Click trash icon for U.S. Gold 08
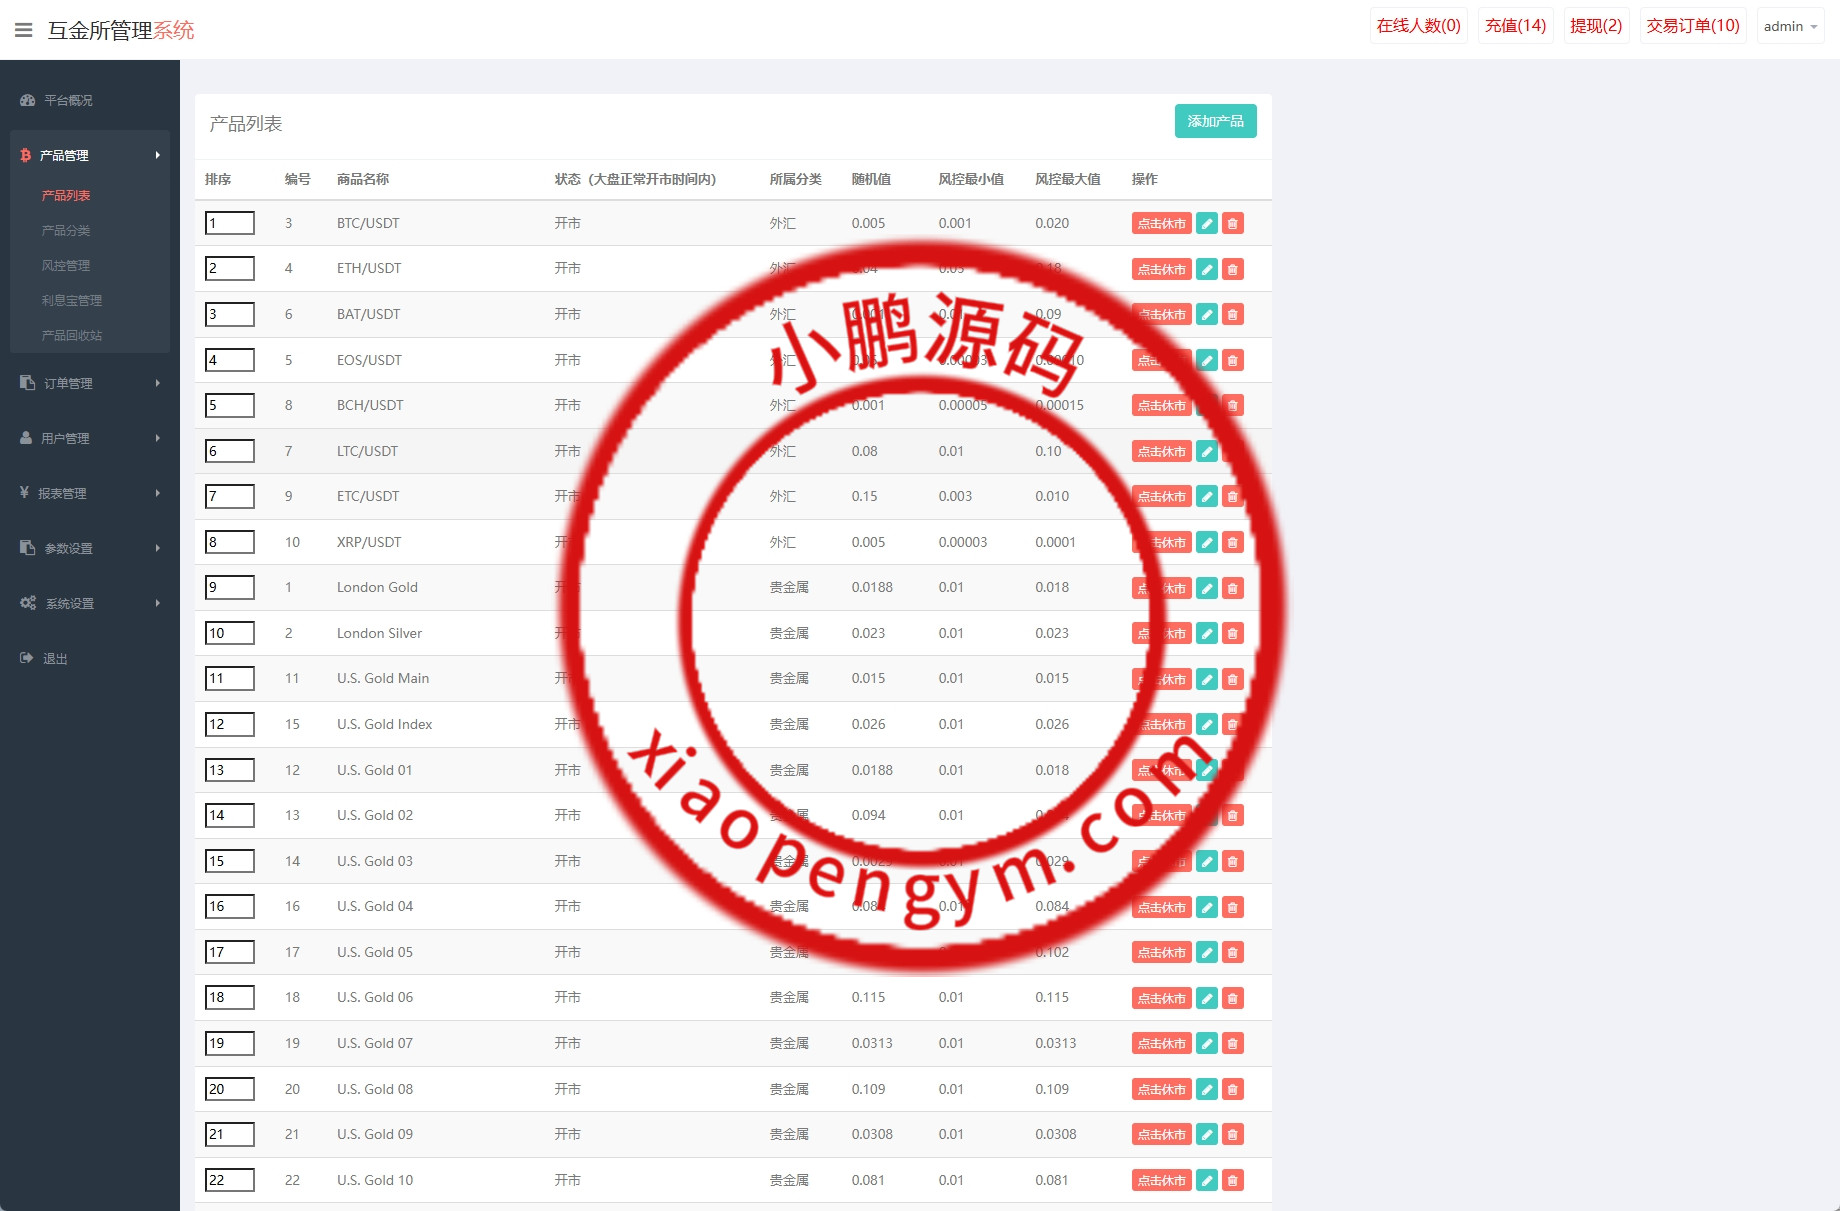 click(1233, 1090)
